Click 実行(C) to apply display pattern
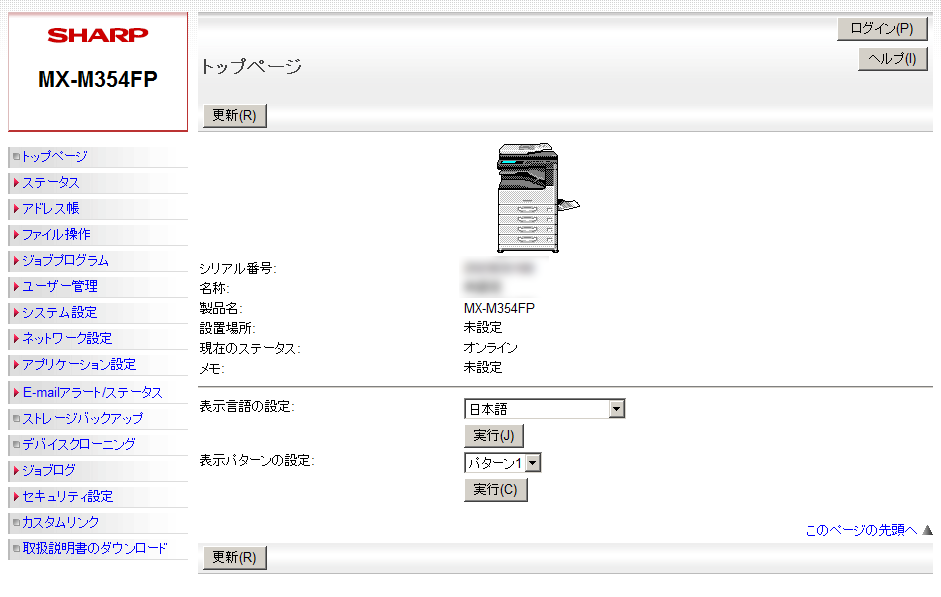The height and width of the screenshot is (597, 941). click(x=496, y=490)
